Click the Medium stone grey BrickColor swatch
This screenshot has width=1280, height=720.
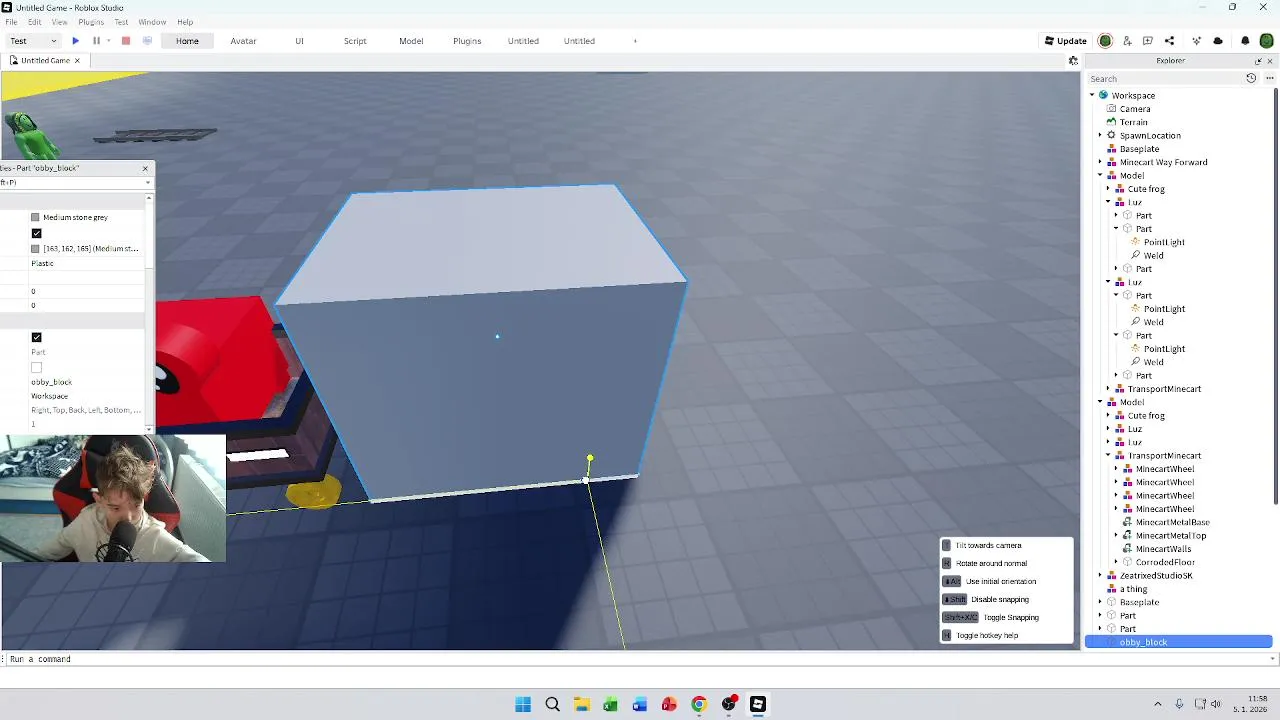(36, 217)
